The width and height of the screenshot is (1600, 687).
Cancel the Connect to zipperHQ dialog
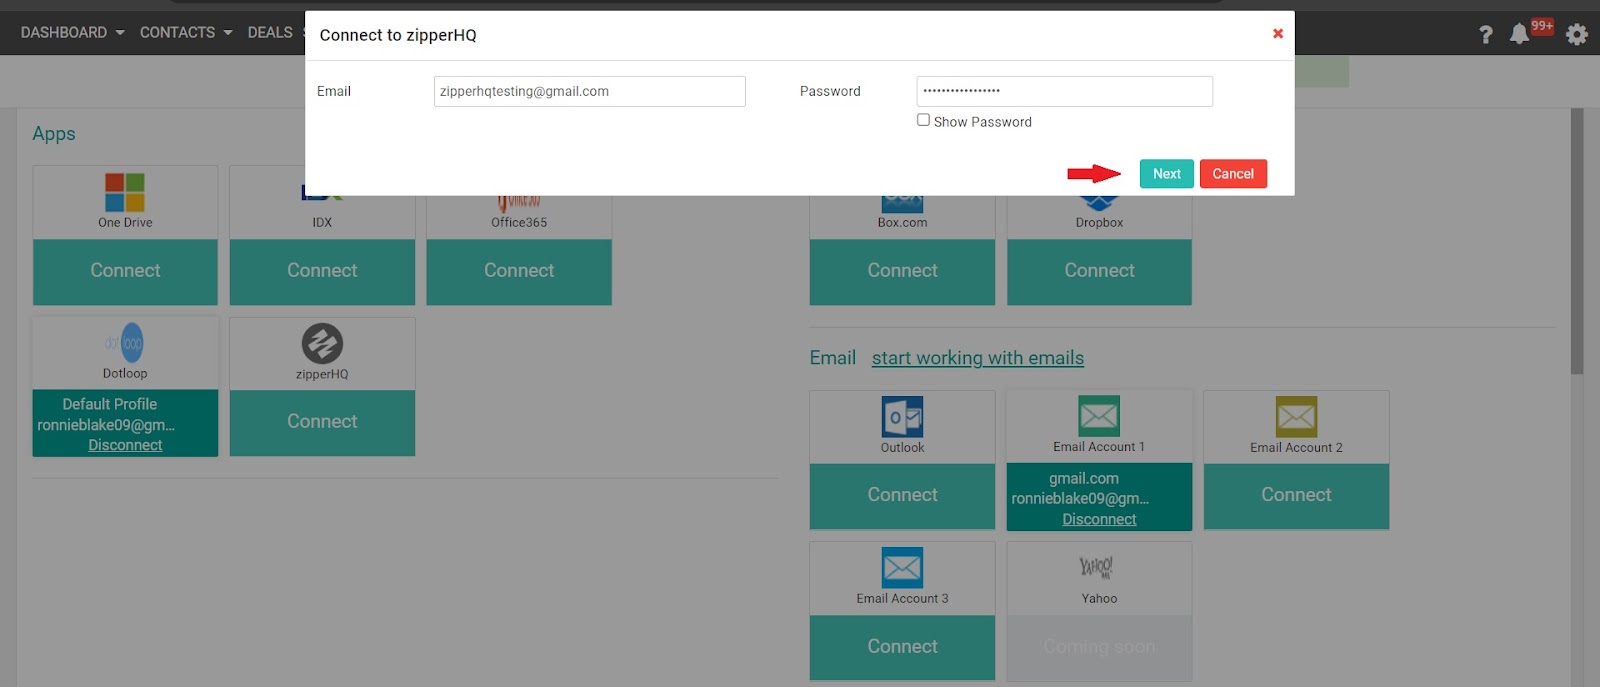click(1233, 174)
